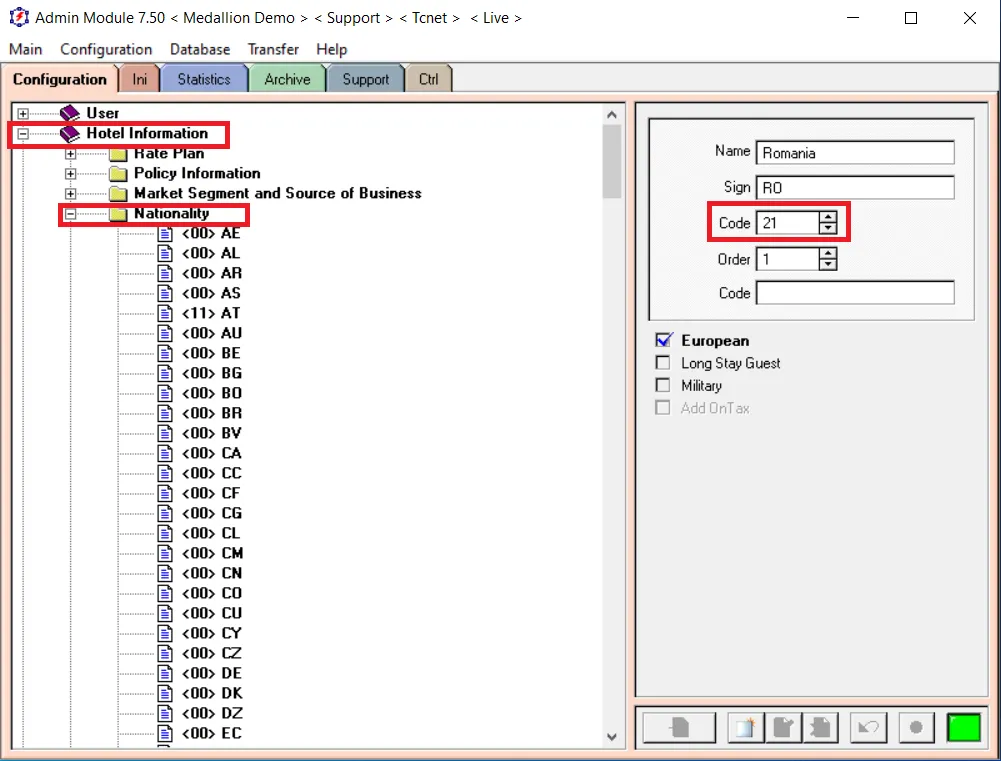This screenshot has height=761, width=1001.
Task: Click the new record icon with sparkle
Action: [745, 727]
